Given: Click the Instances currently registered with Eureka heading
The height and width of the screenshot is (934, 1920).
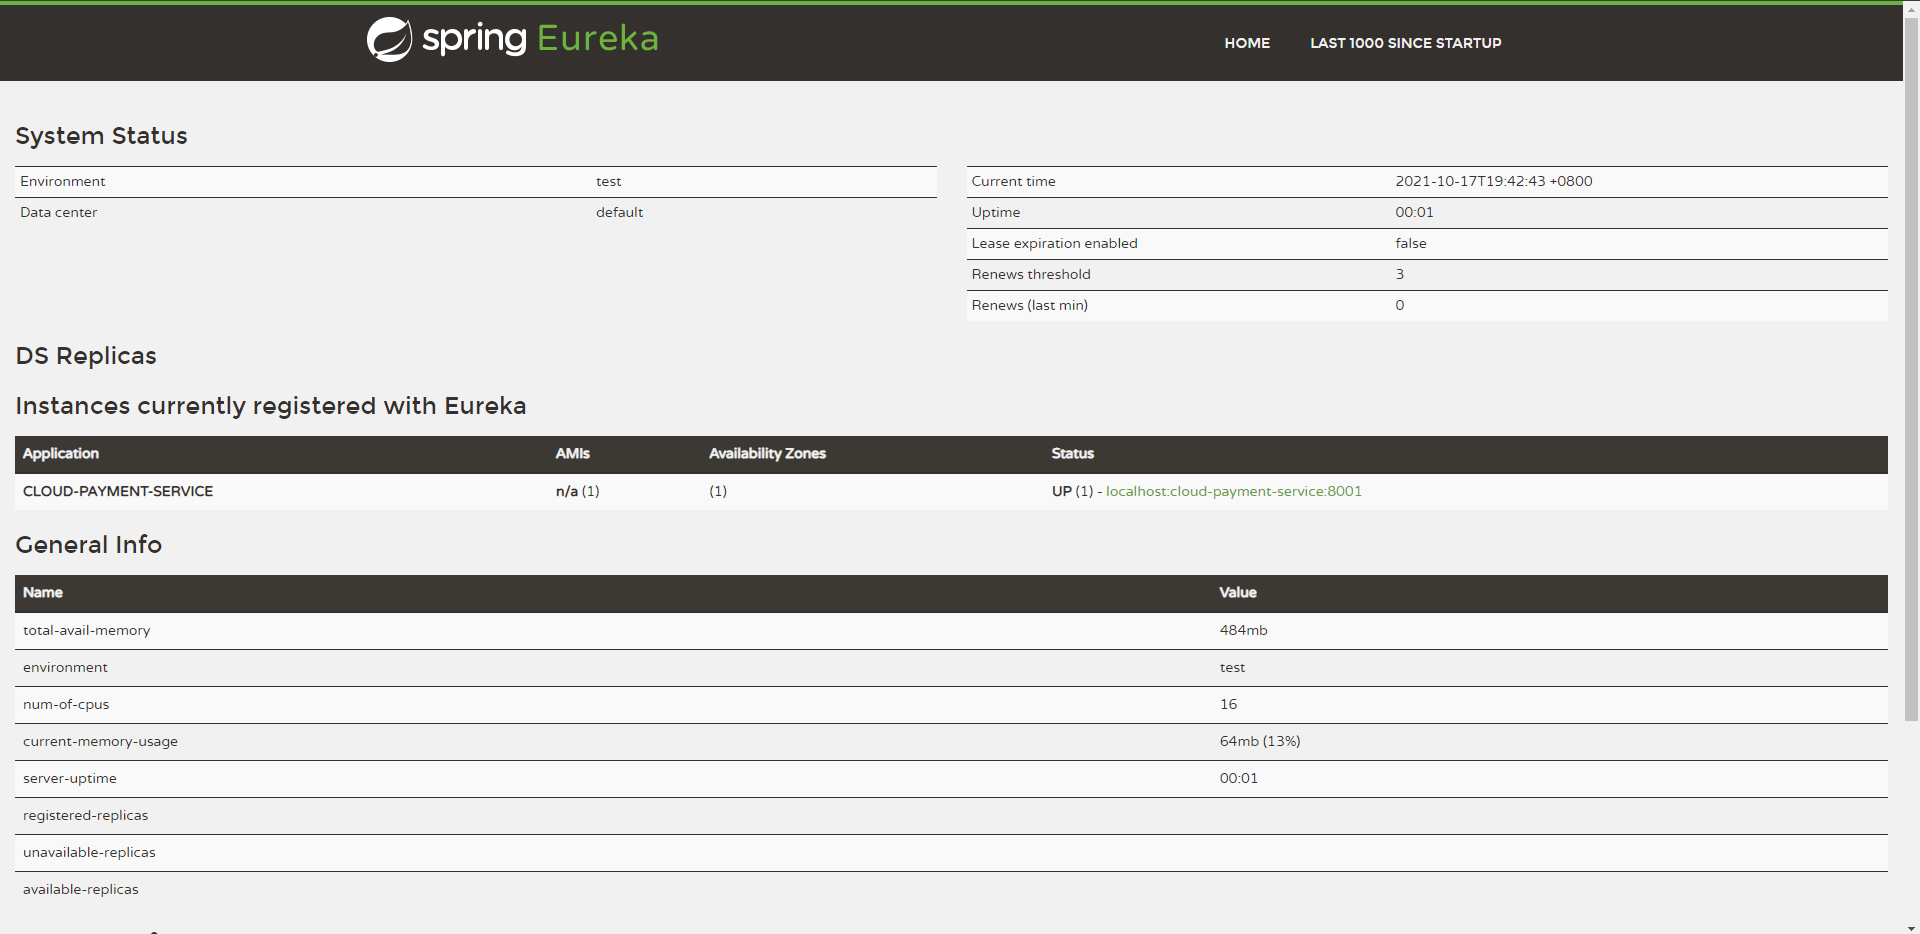Looking at the screenshot, I should click(271, 406).
